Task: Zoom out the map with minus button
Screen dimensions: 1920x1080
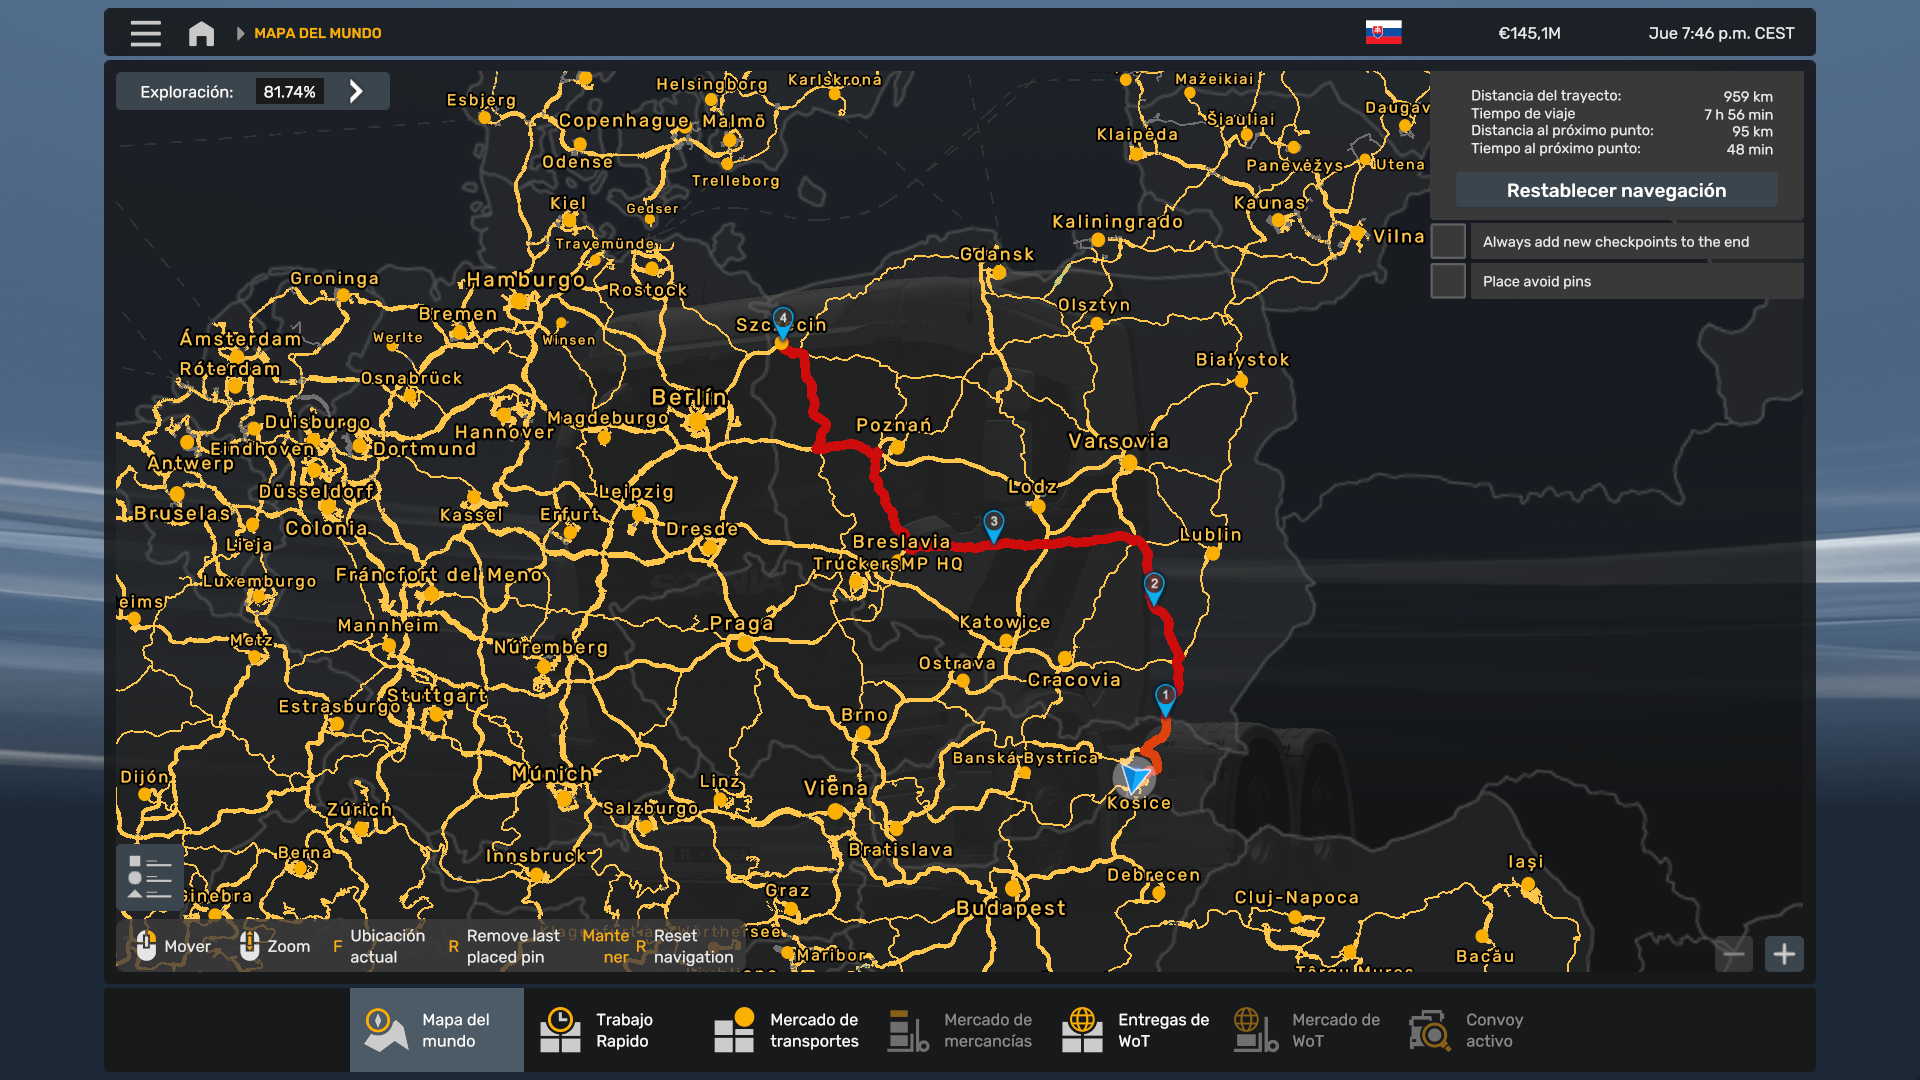Action: (1734, 954)
